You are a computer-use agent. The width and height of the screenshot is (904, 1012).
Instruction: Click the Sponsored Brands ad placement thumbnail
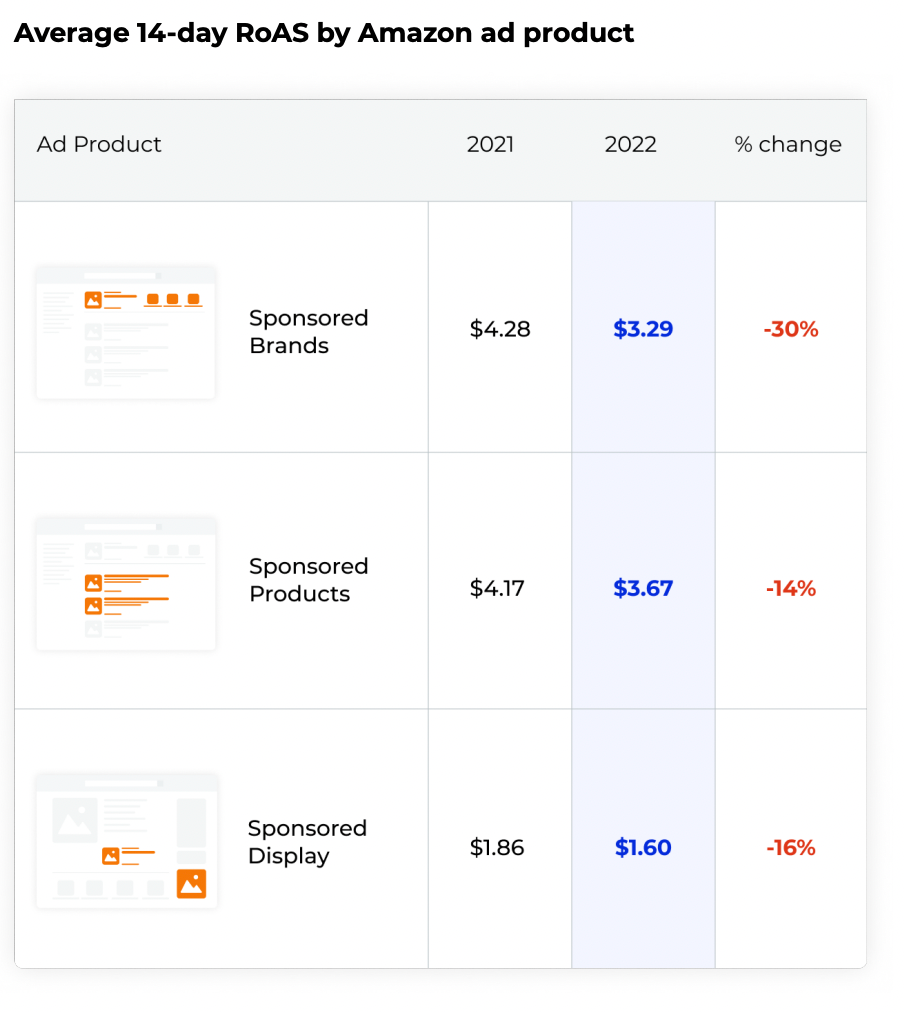tap(126, 332)
